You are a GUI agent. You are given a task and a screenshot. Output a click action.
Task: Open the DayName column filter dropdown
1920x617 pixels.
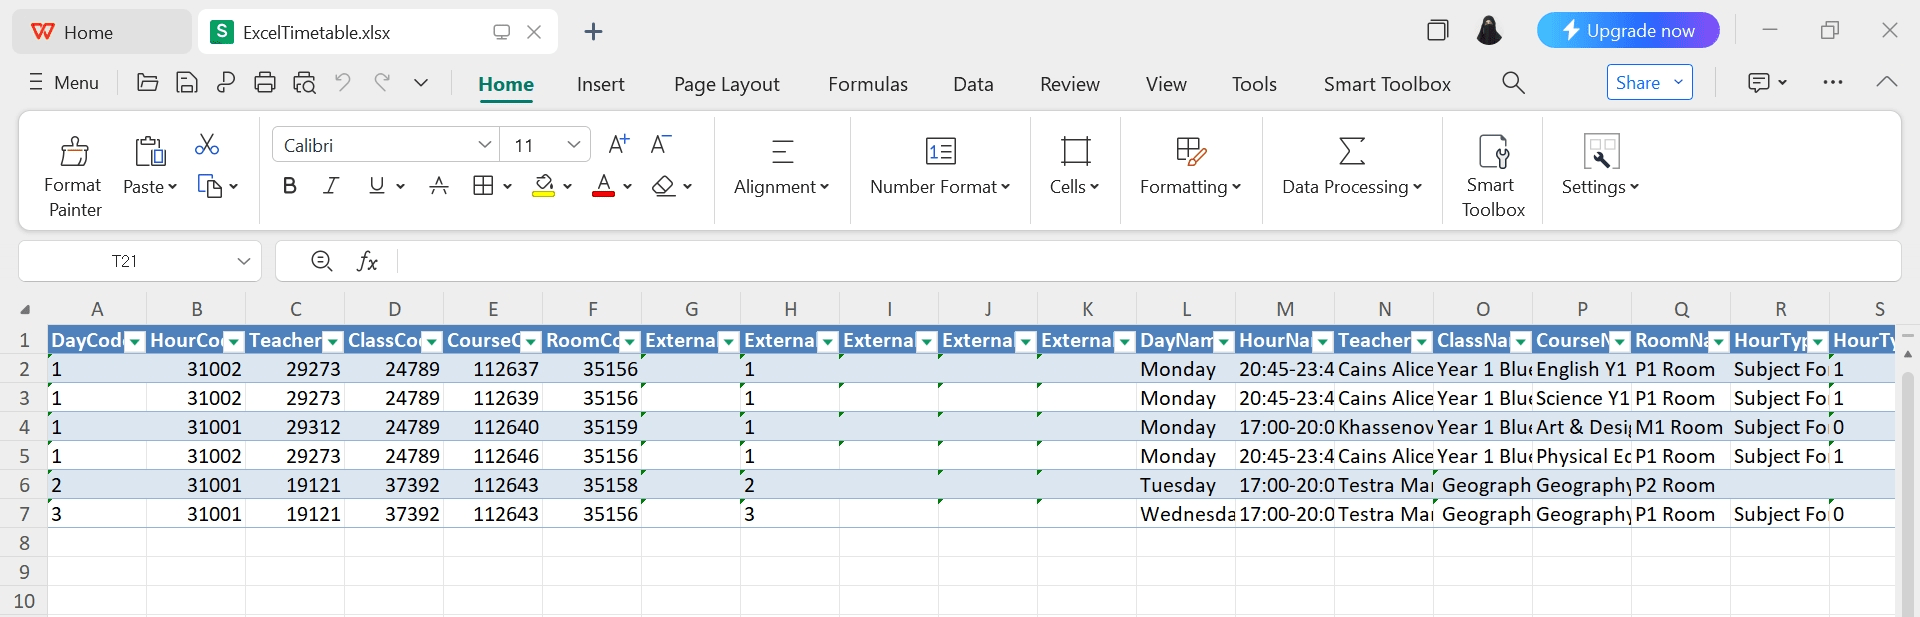click(x=1223, y=342)
